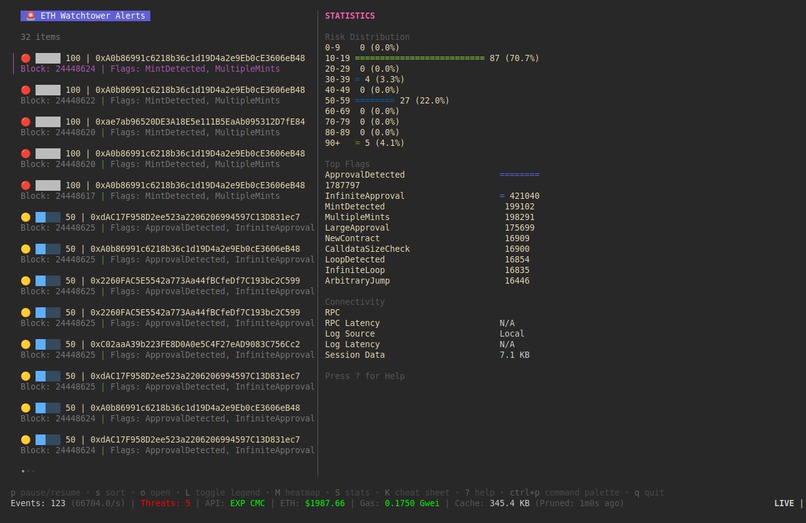Click the RPC Latency row
Screen dimensions: 806x523
419,323
